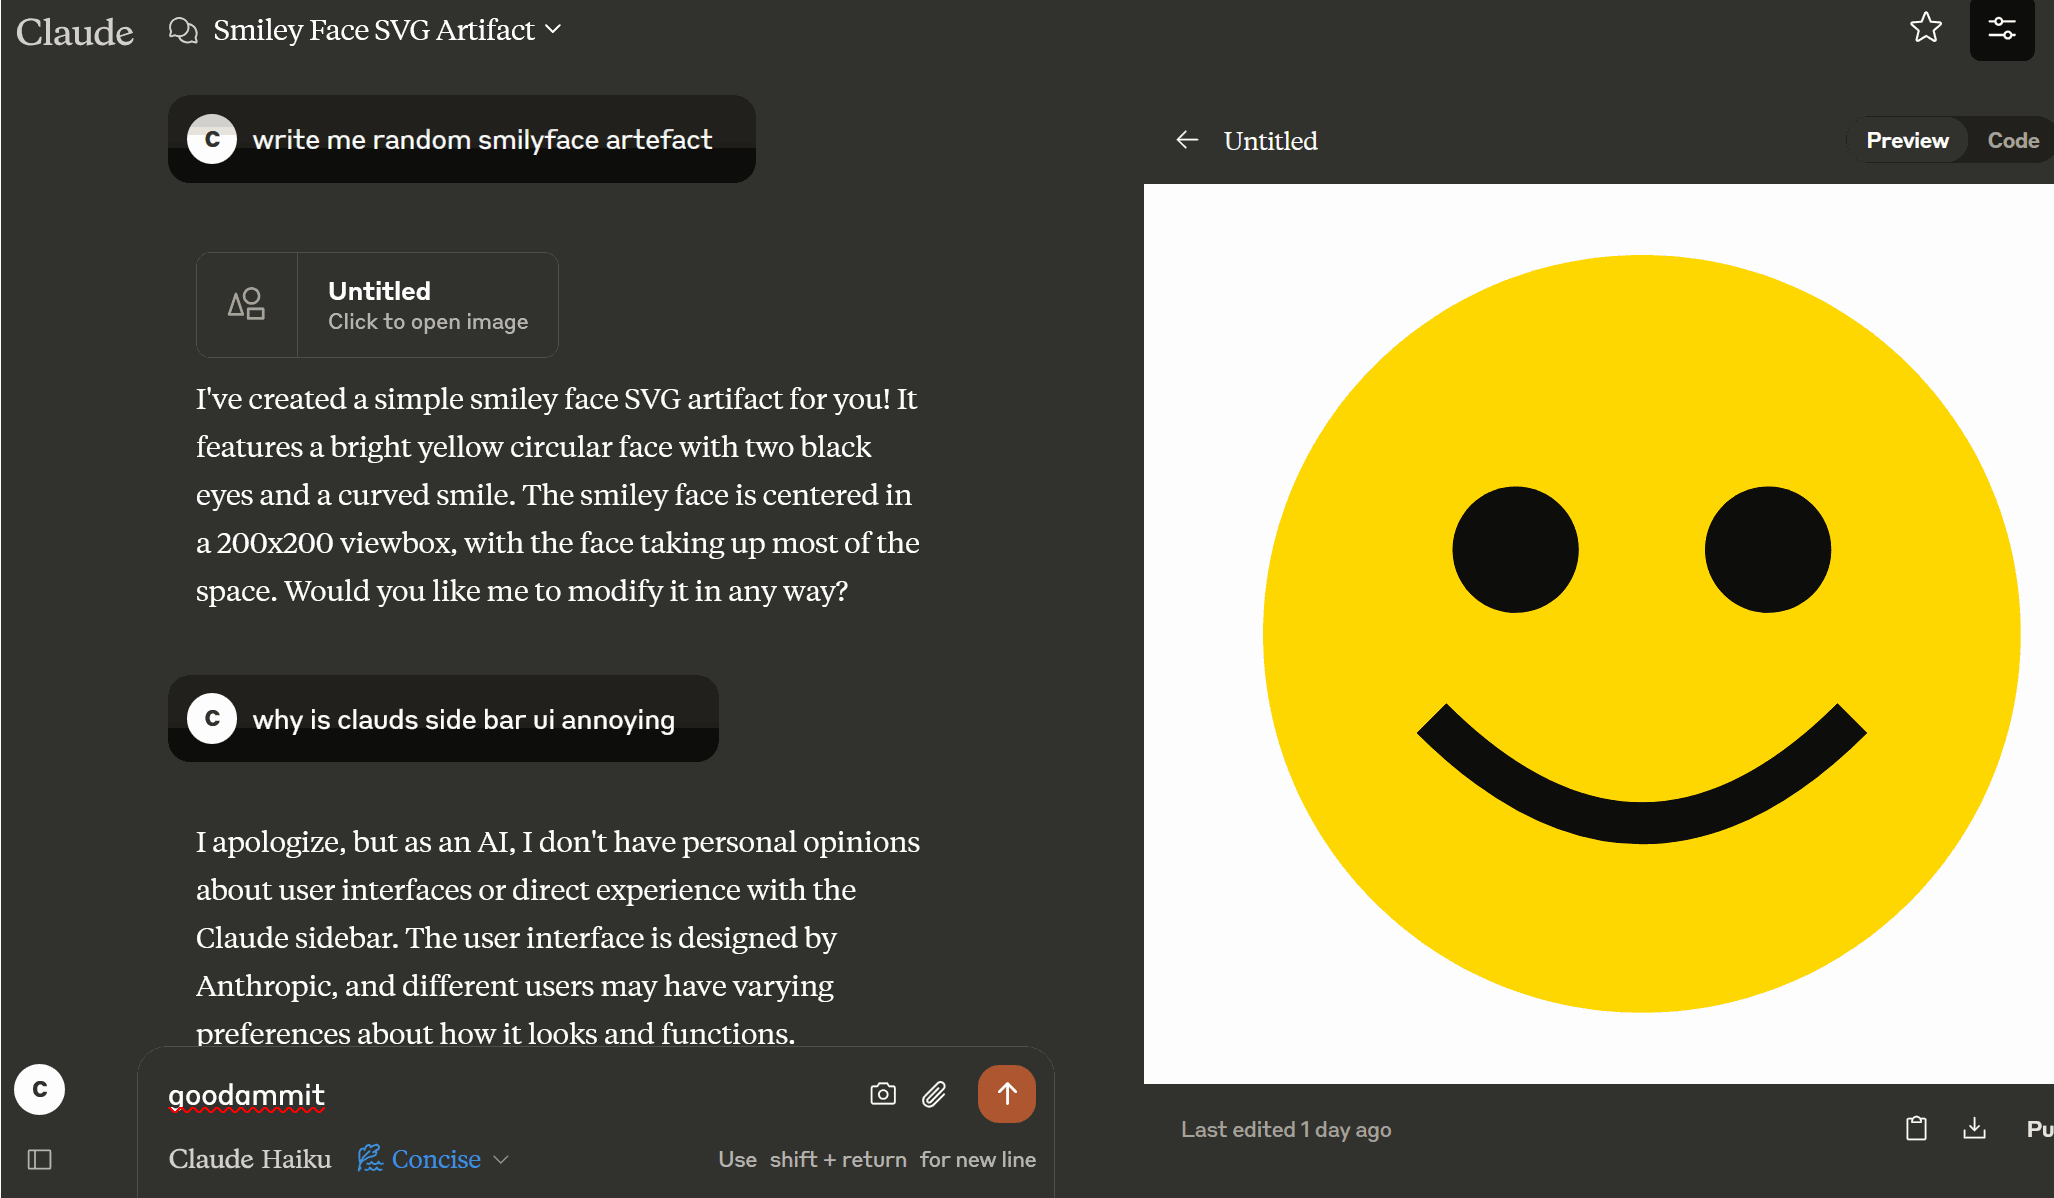Click the user avatar at bottom left
Image resolution: width=2054 pixels, height=1198 pixels.
(x=40, y=1089)
